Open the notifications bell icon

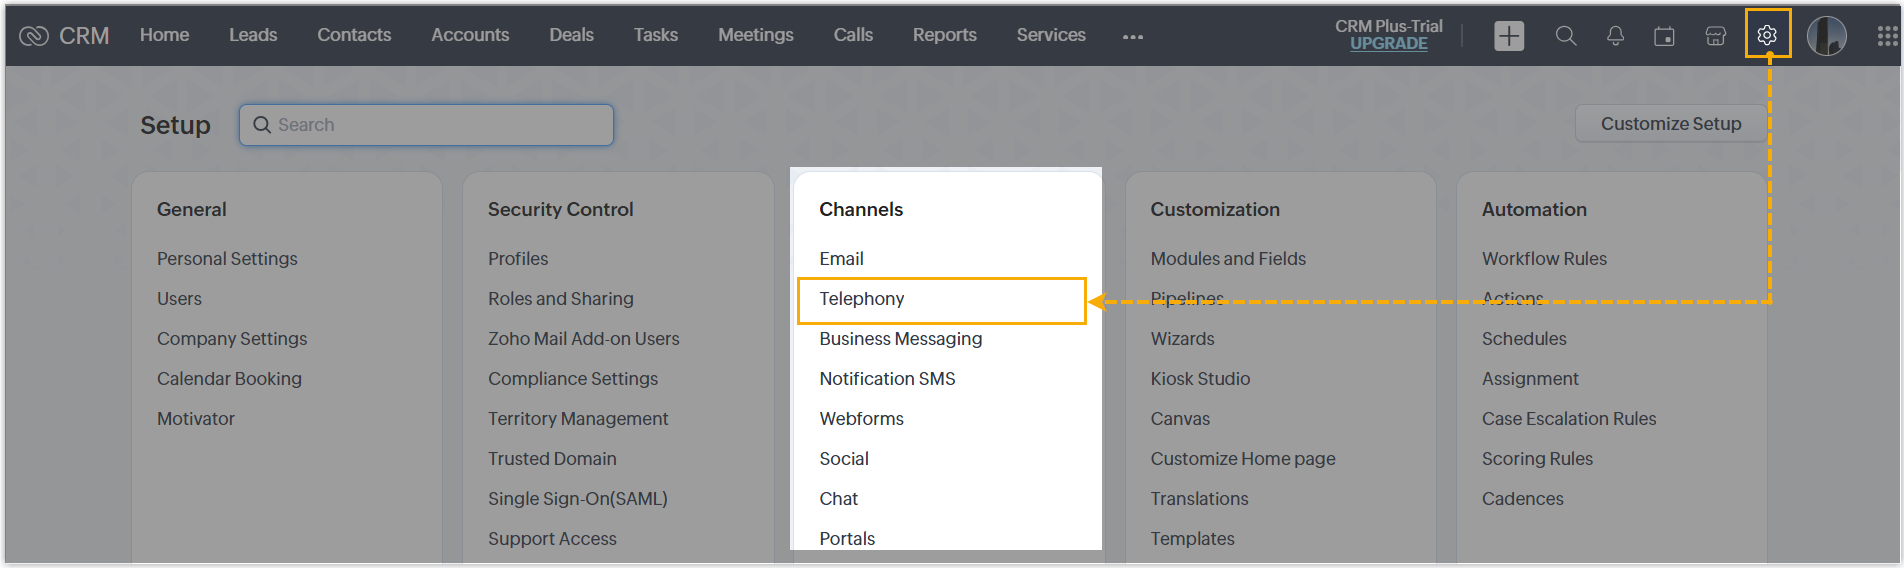pyautogui.click(x=1615, y=36)
